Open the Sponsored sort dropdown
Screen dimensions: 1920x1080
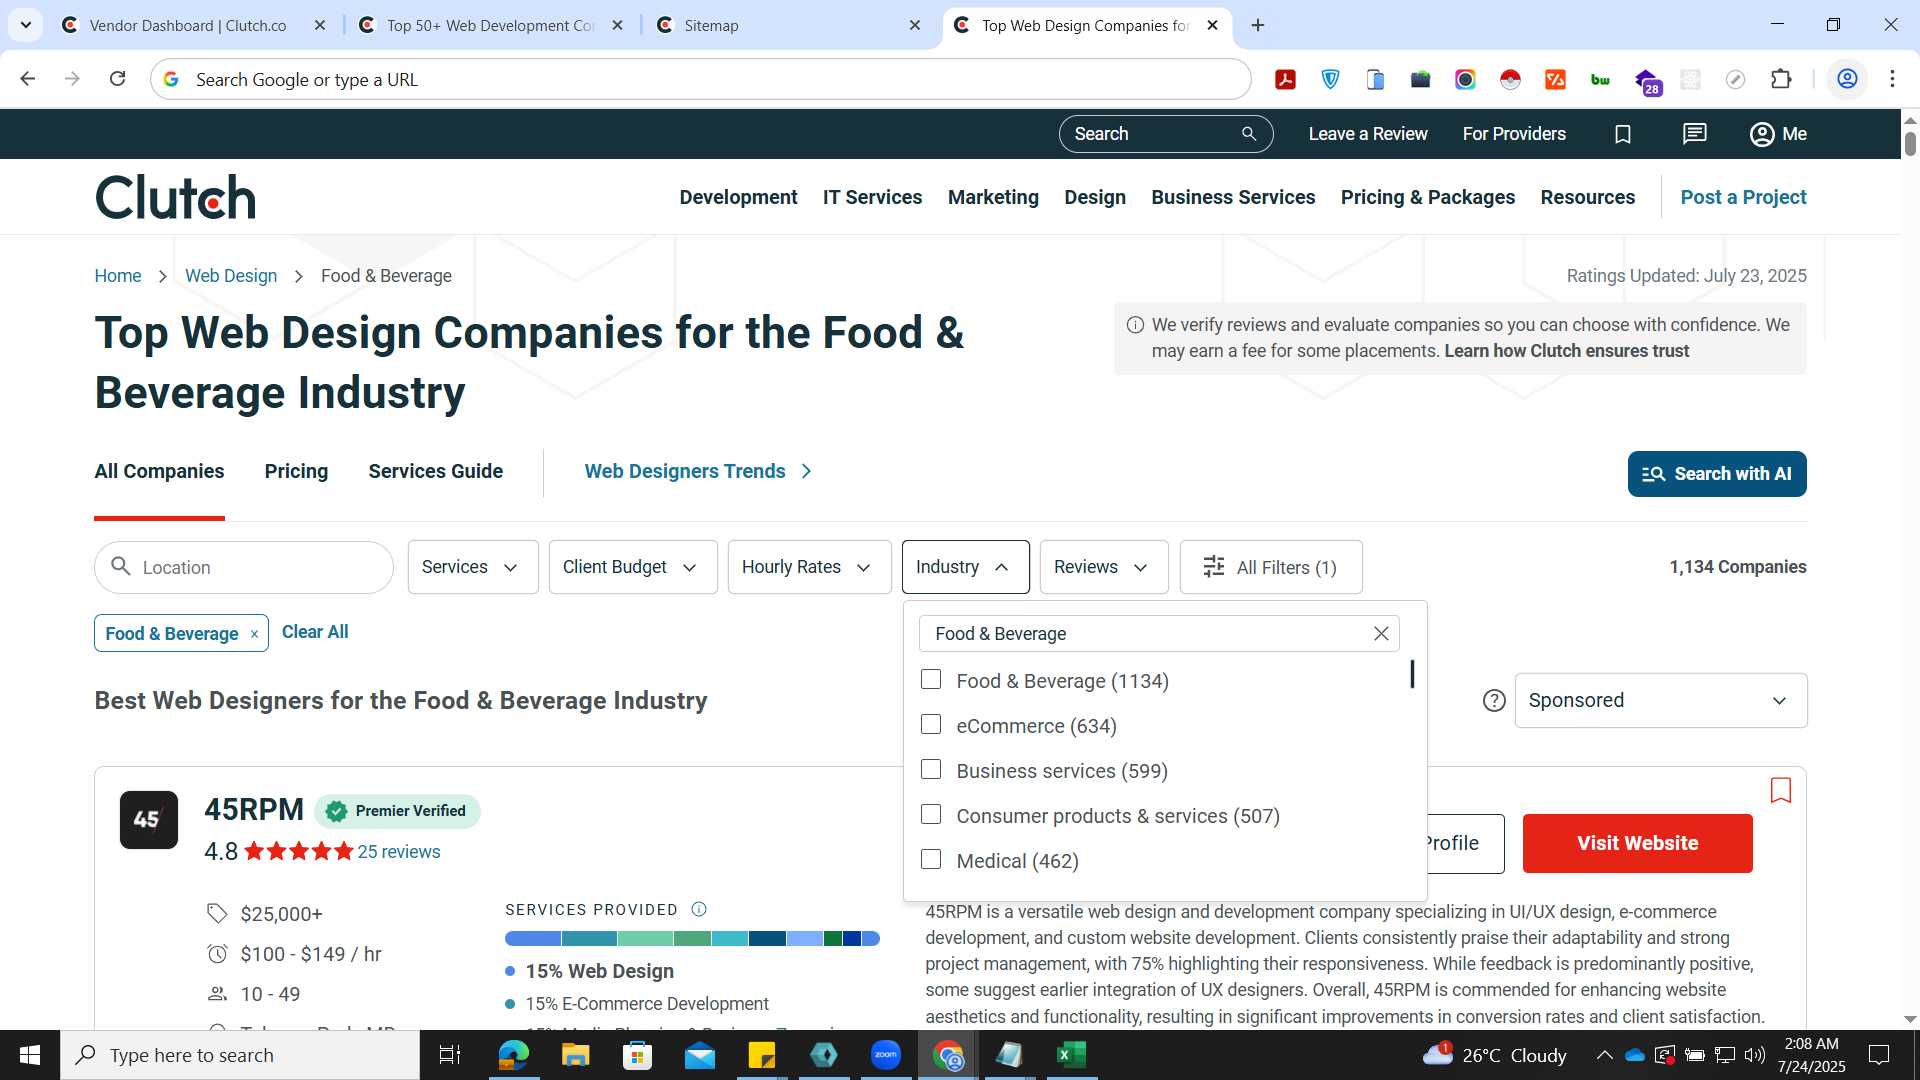coord(1660,701)
